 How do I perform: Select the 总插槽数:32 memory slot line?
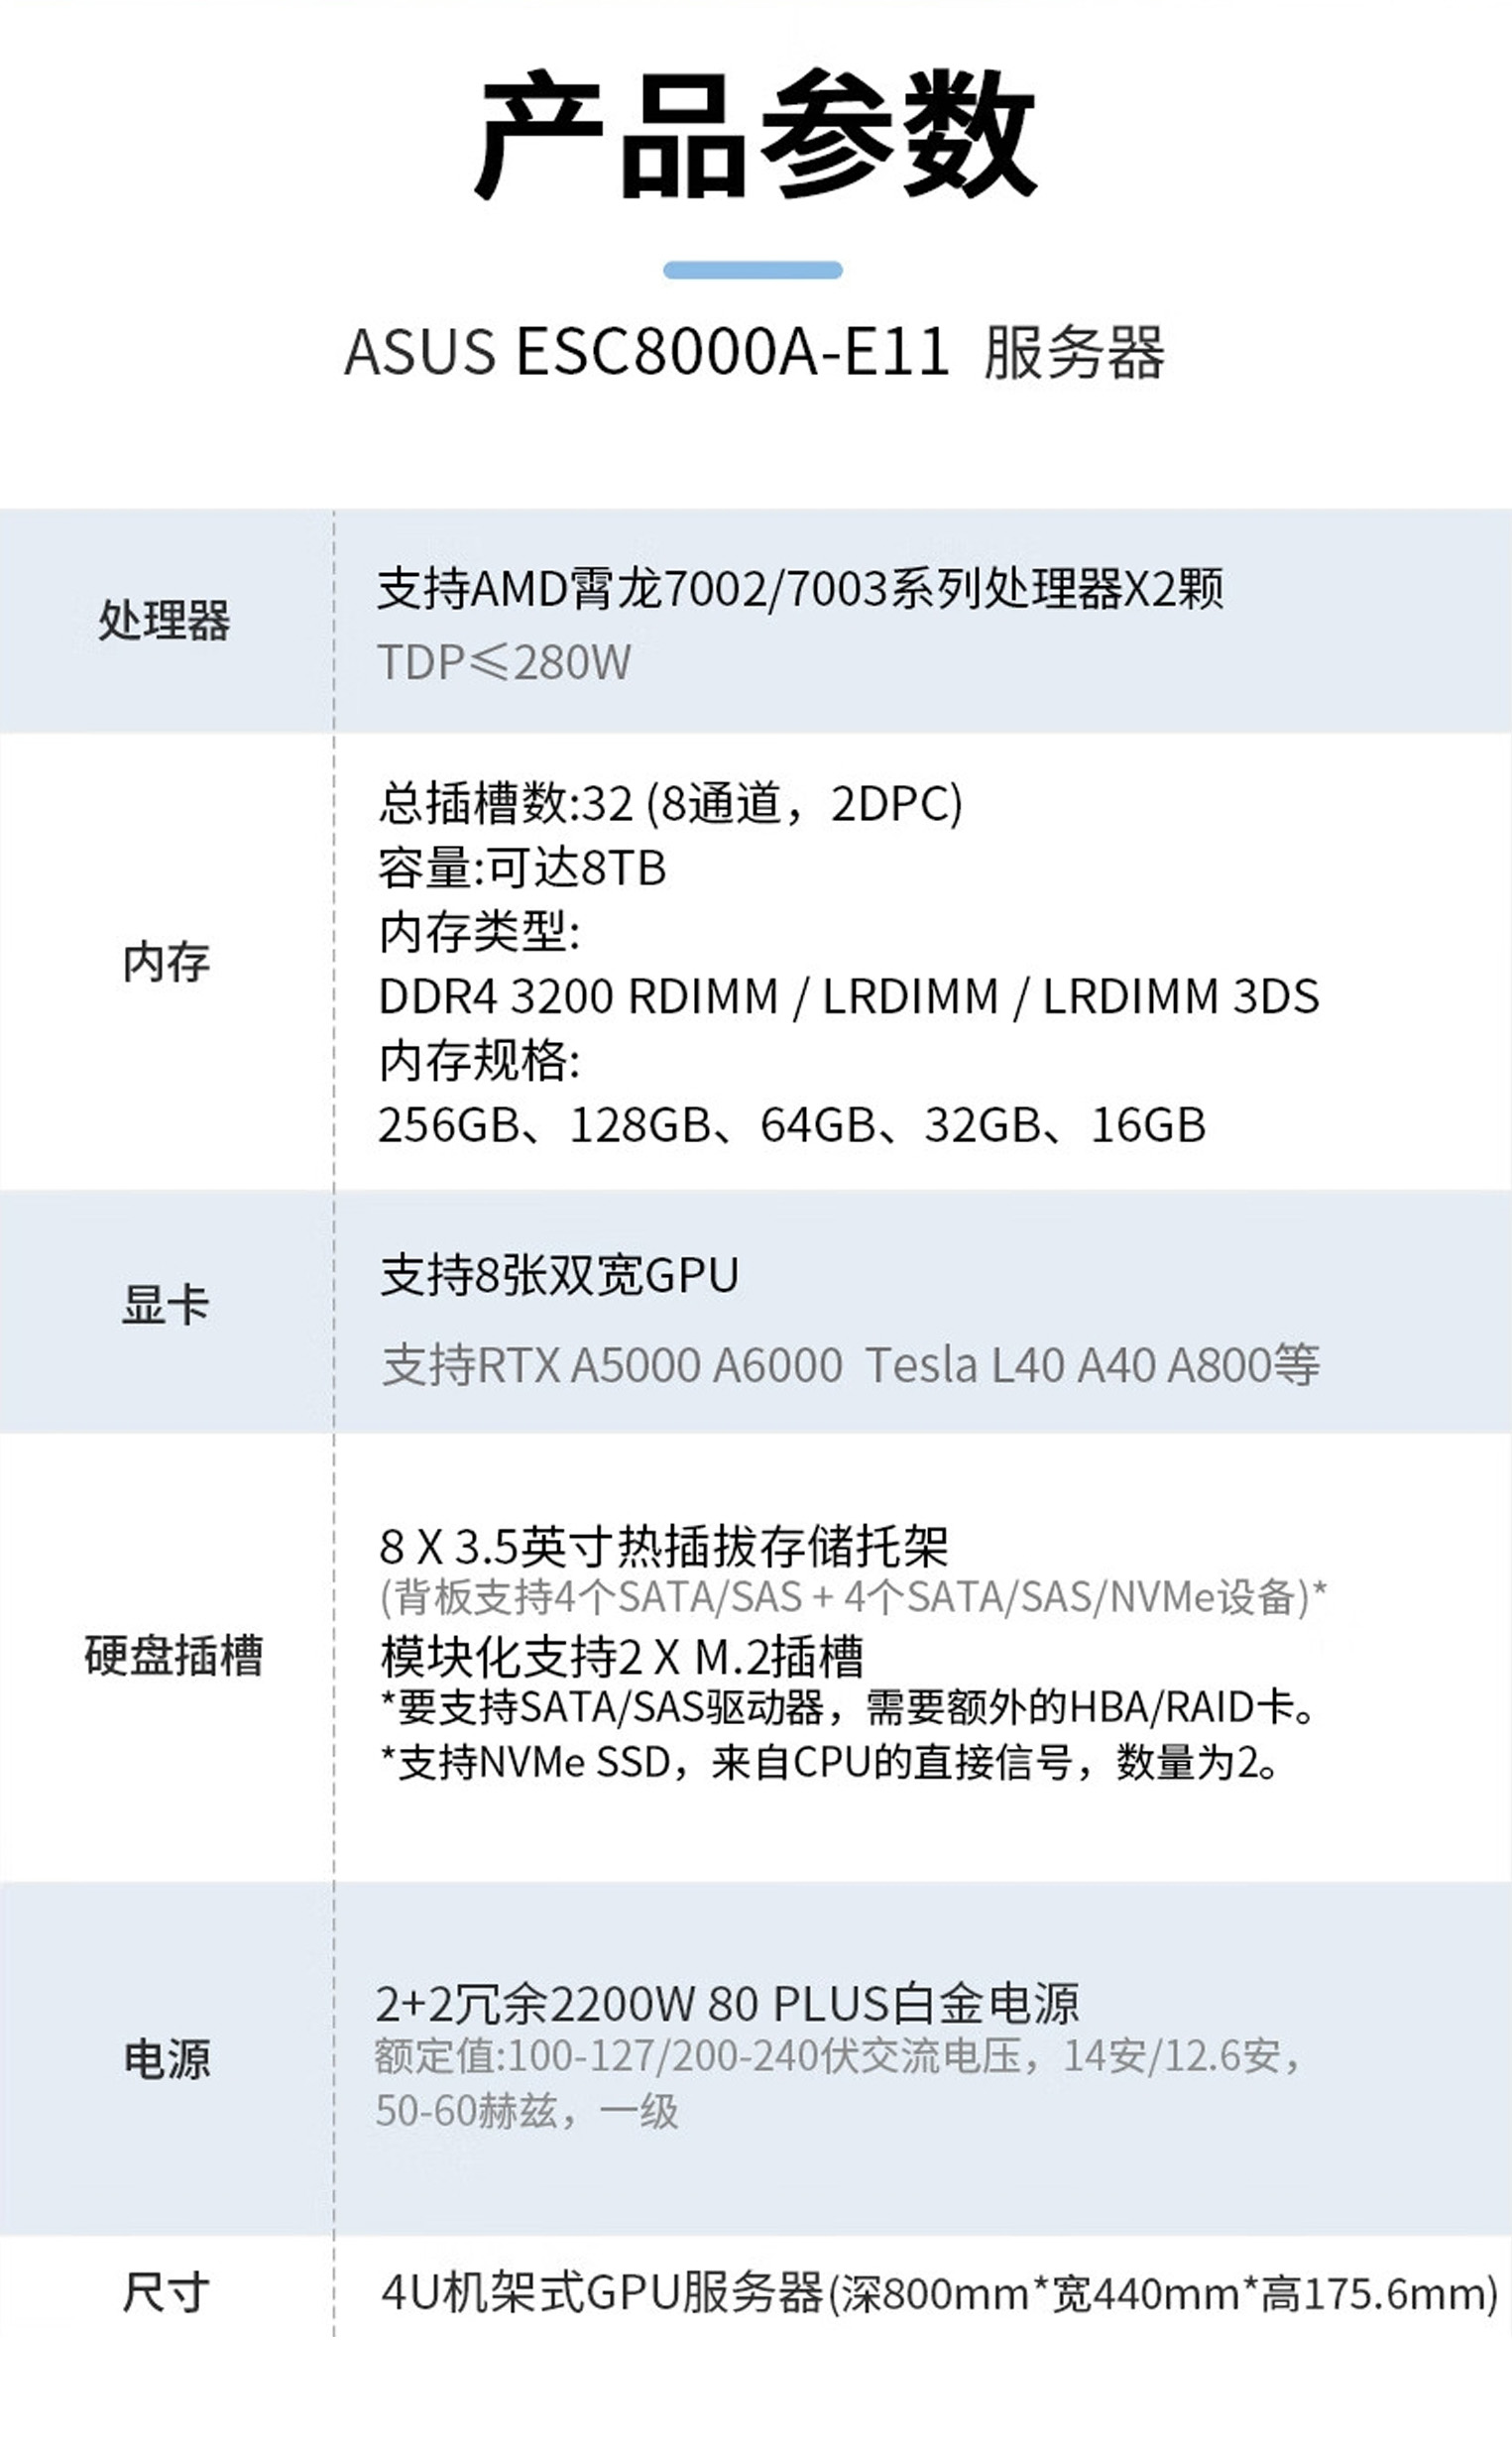pos(670,803)
